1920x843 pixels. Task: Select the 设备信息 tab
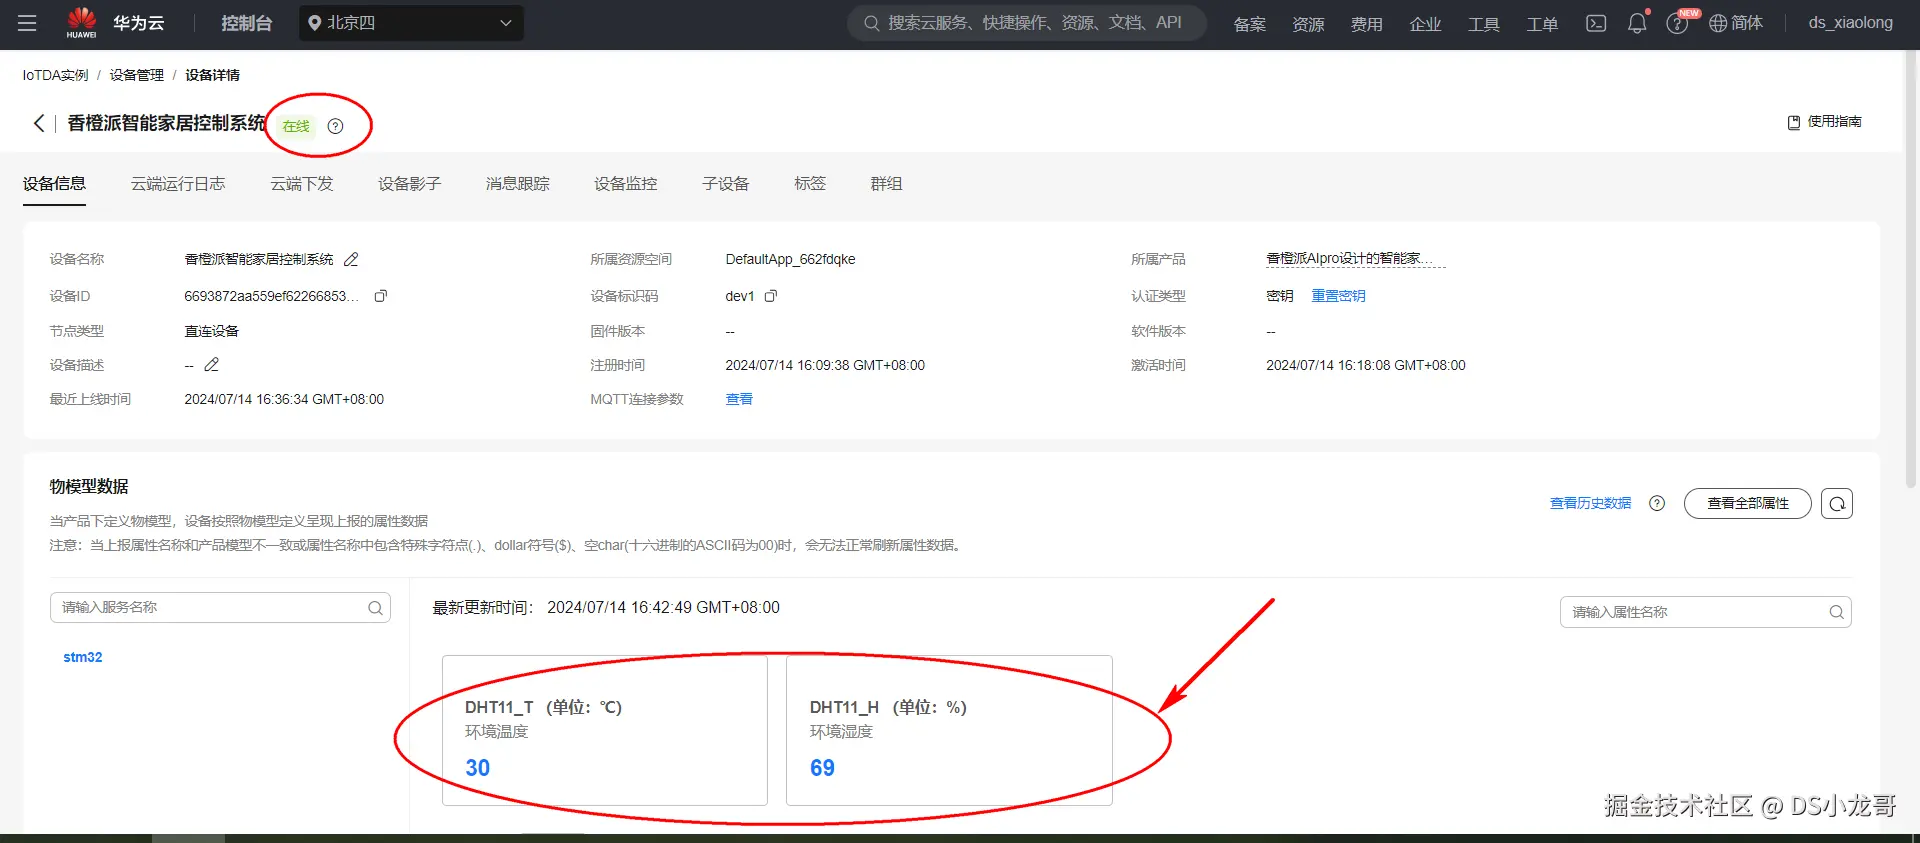pyautogui.click(x=54, y=184)
